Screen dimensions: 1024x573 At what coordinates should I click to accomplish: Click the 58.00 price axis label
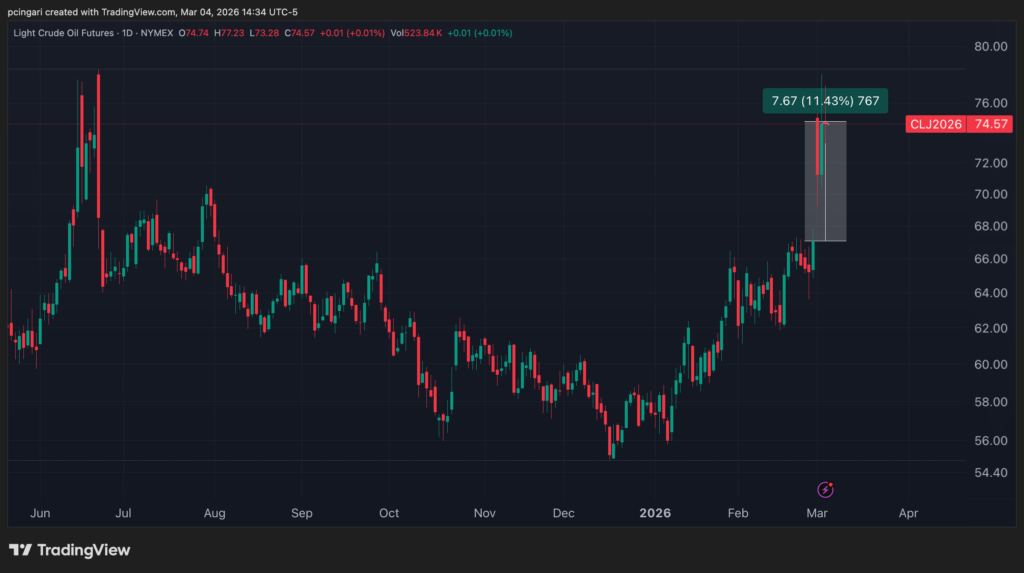tap(991, 402)
